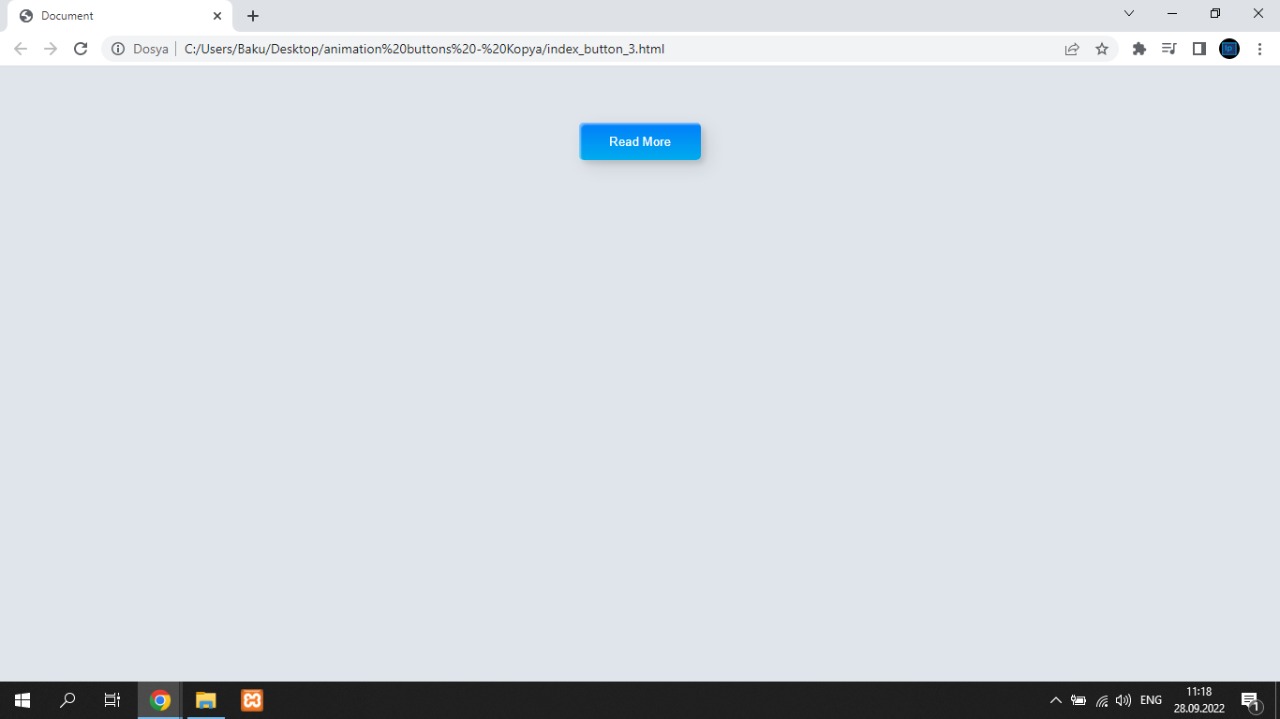Image resolution: width=1280 pixels, height=719 pixels.
Task: Click the back navigation arrow
Action: [x=20, y=48]
